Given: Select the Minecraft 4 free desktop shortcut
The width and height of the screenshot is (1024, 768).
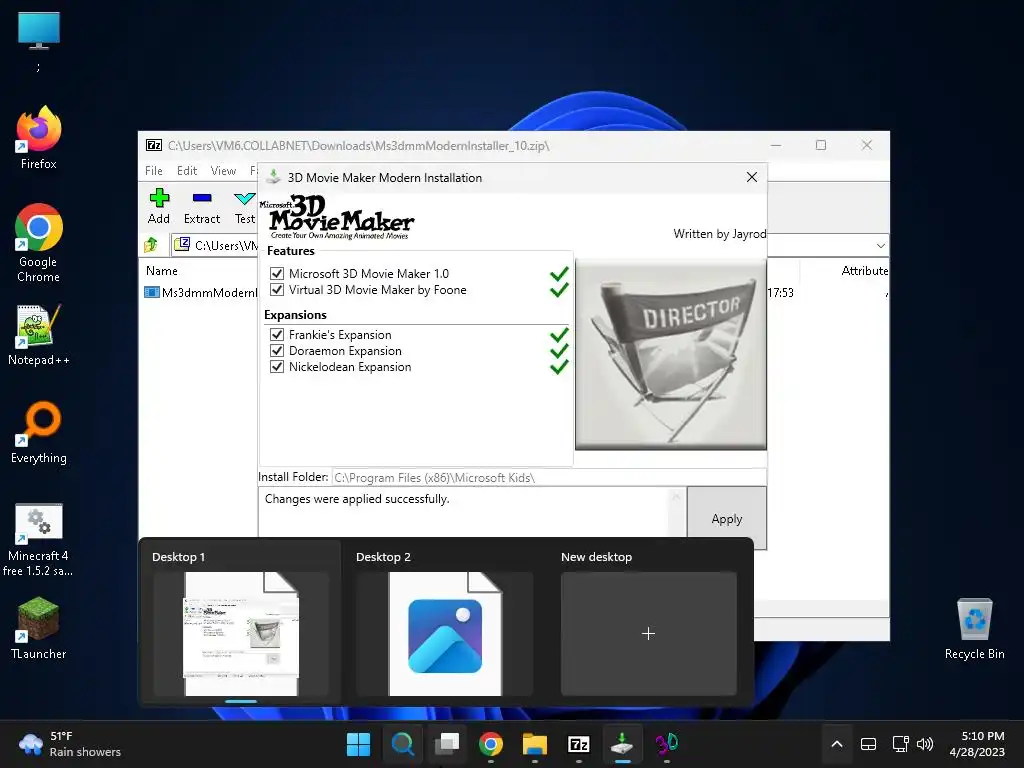Looking at the screenshot, I should pos(39,539).
